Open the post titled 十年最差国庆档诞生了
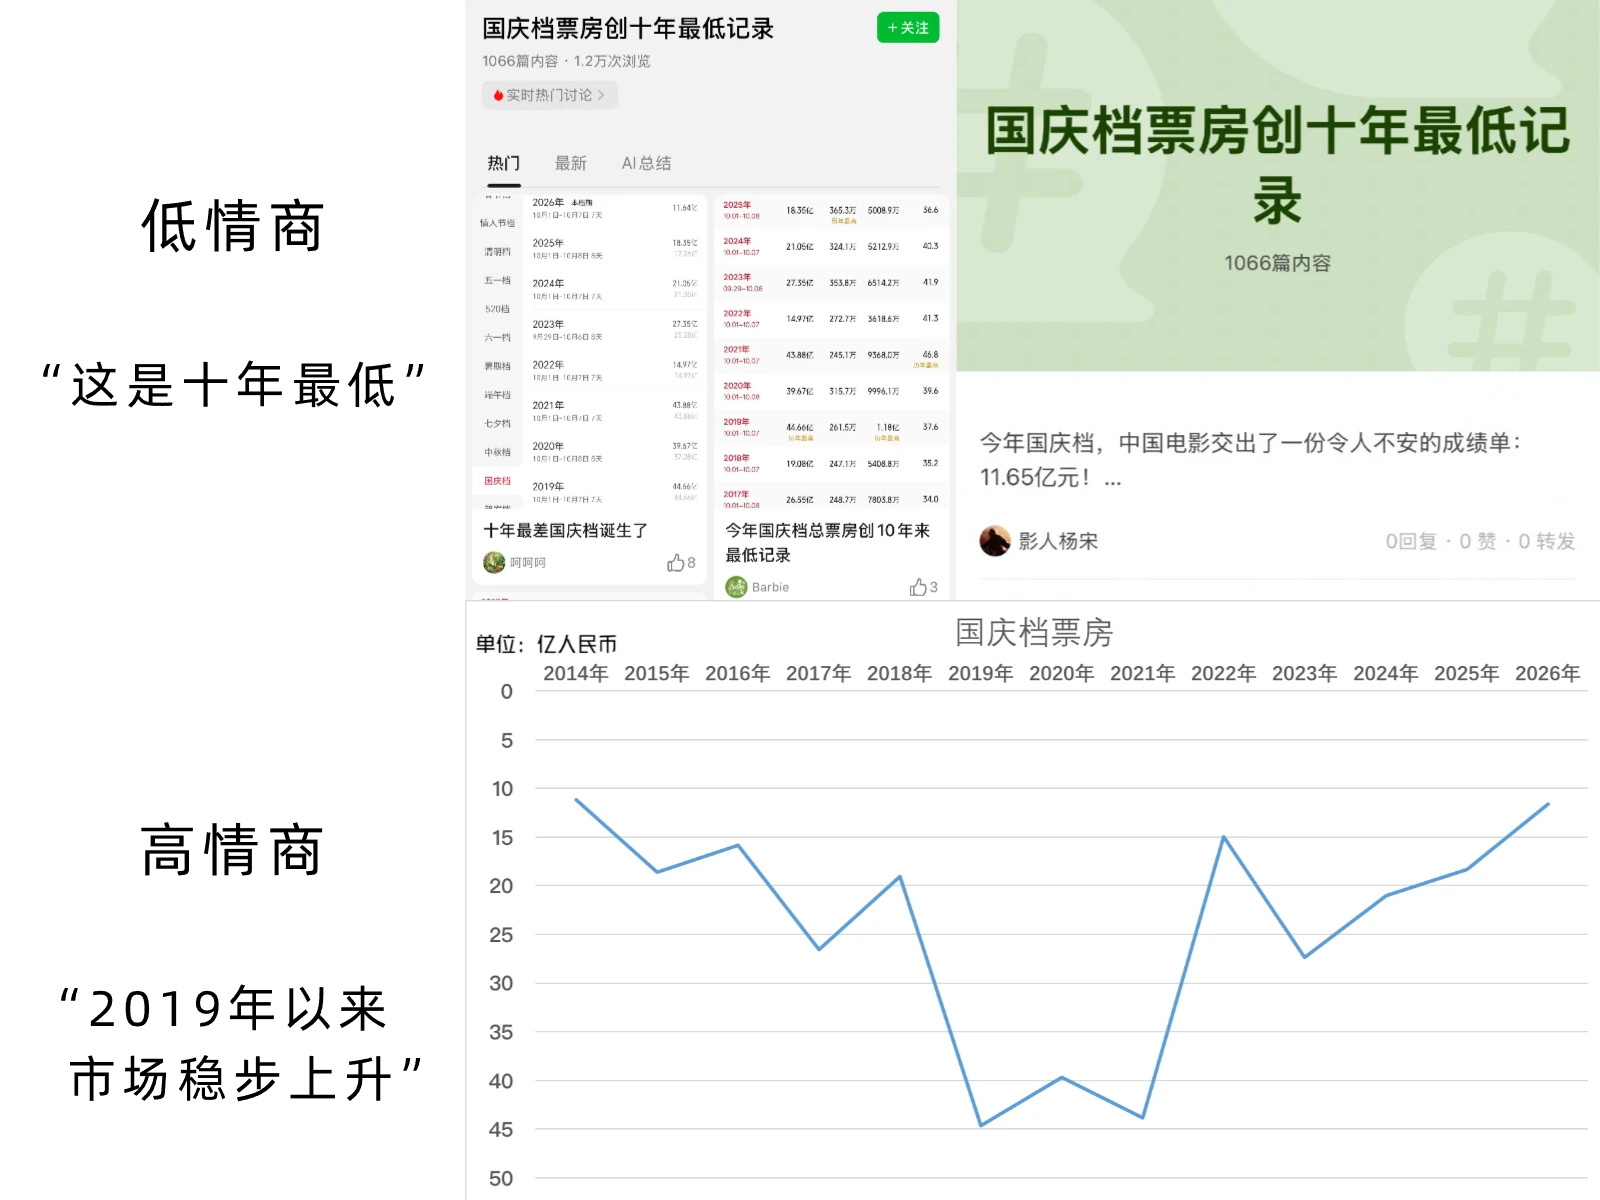1600x1200 pixels. 566,531
